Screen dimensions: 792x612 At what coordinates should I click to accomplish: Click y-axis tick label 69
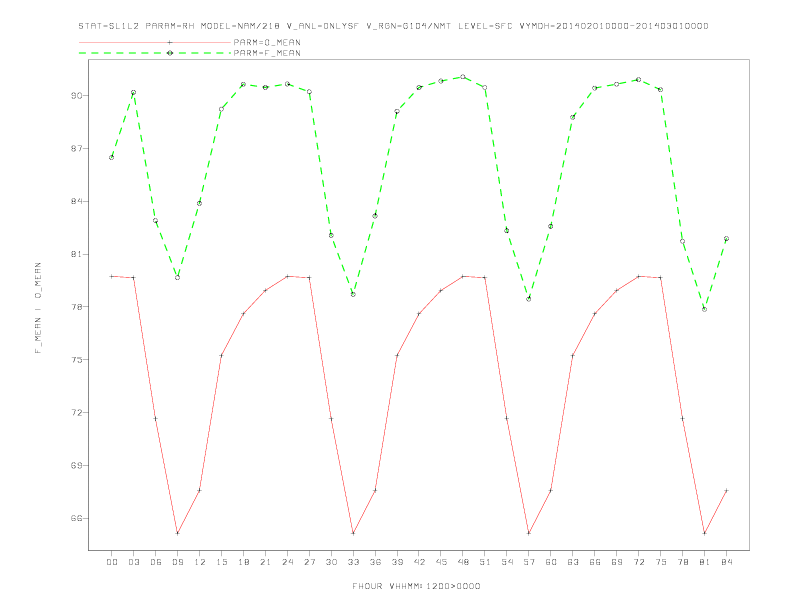[77, 465]
